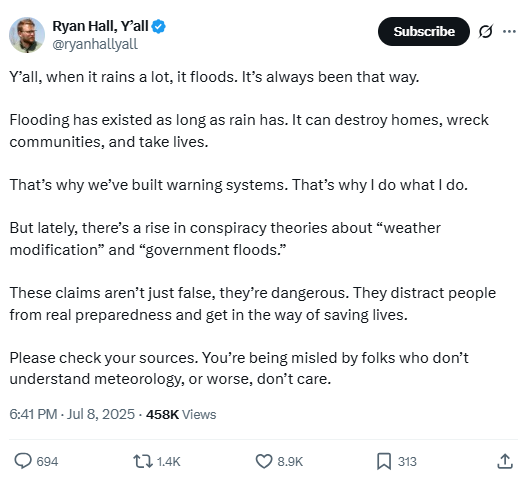Image resolution: width=524 pixels, height=481 pixels.
Task: Reply using the speech bubble icon
Action: (x=23, y=461)
